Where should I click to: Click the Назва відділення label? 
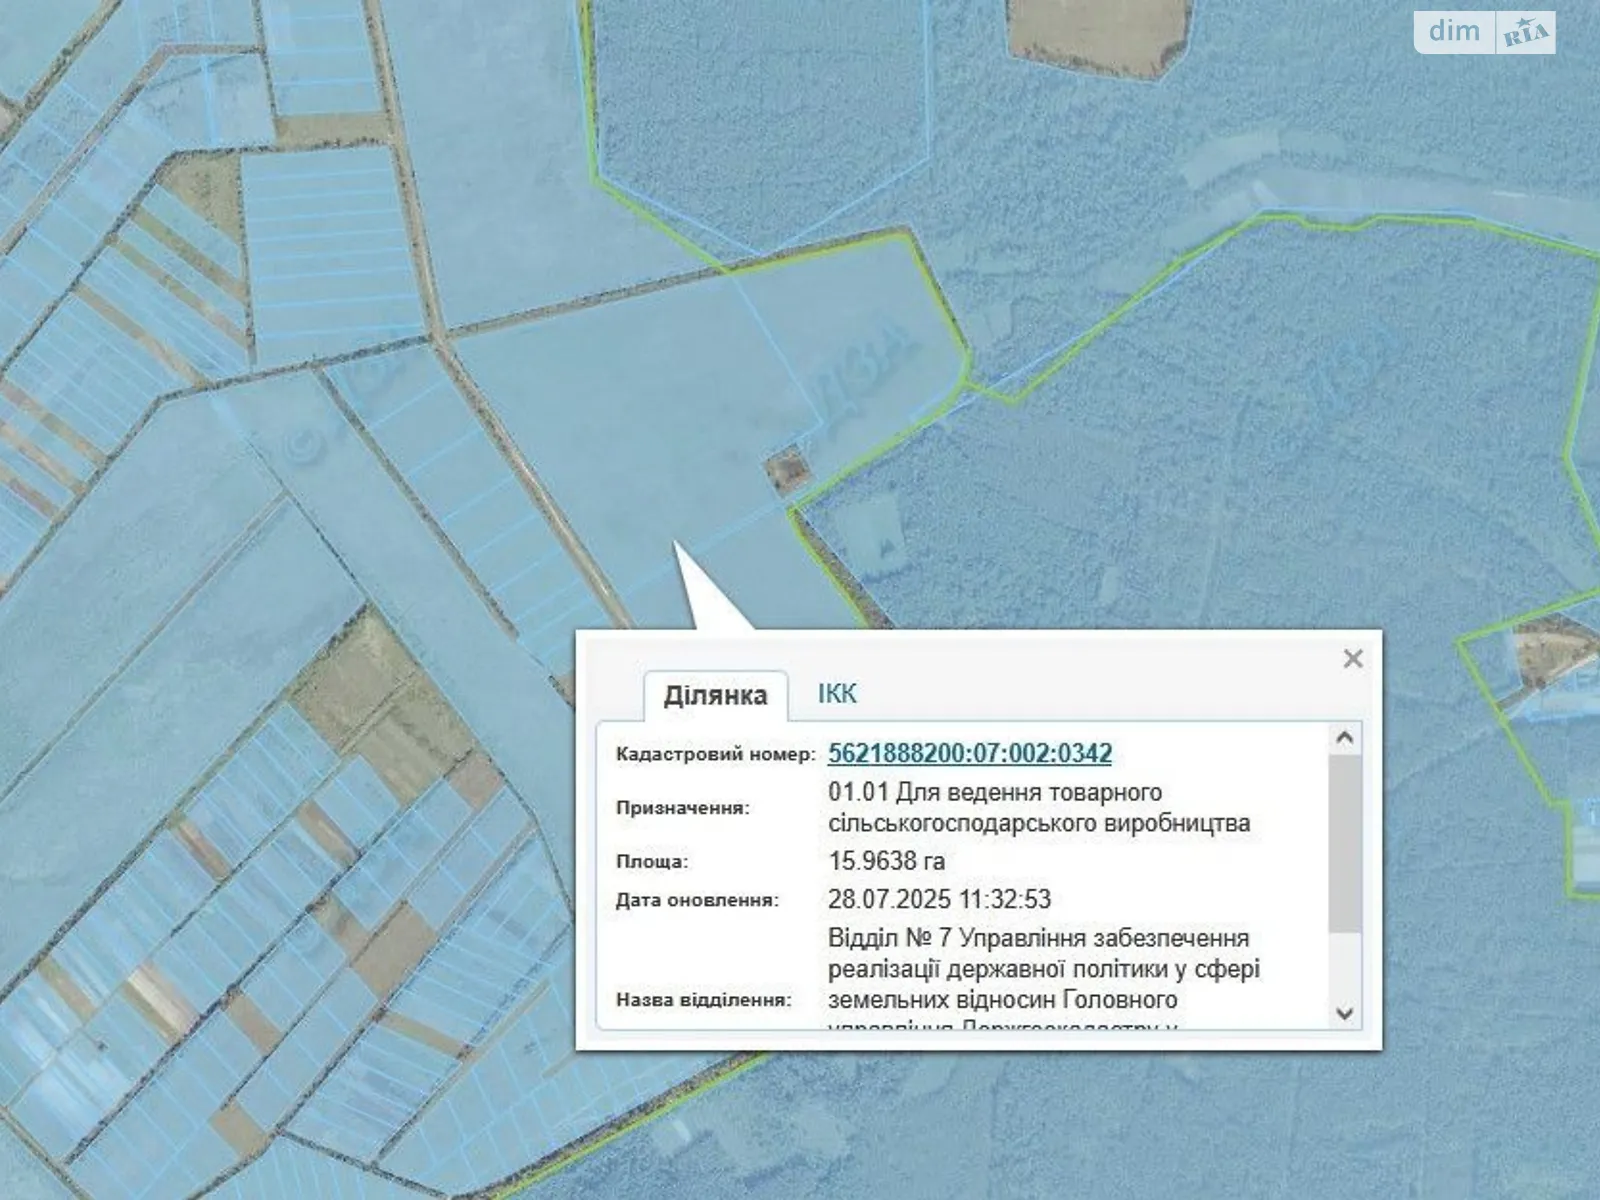[x=703, y=999]
